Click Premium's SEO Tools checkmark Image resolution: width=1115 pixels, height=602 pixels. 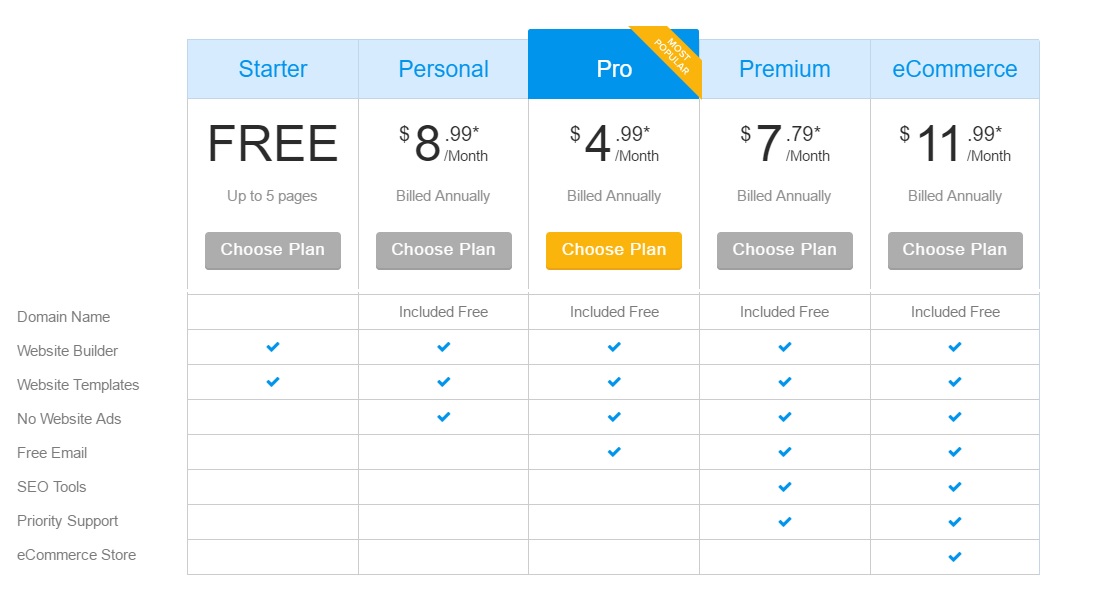pyautogui.click(x=784, y=487)
